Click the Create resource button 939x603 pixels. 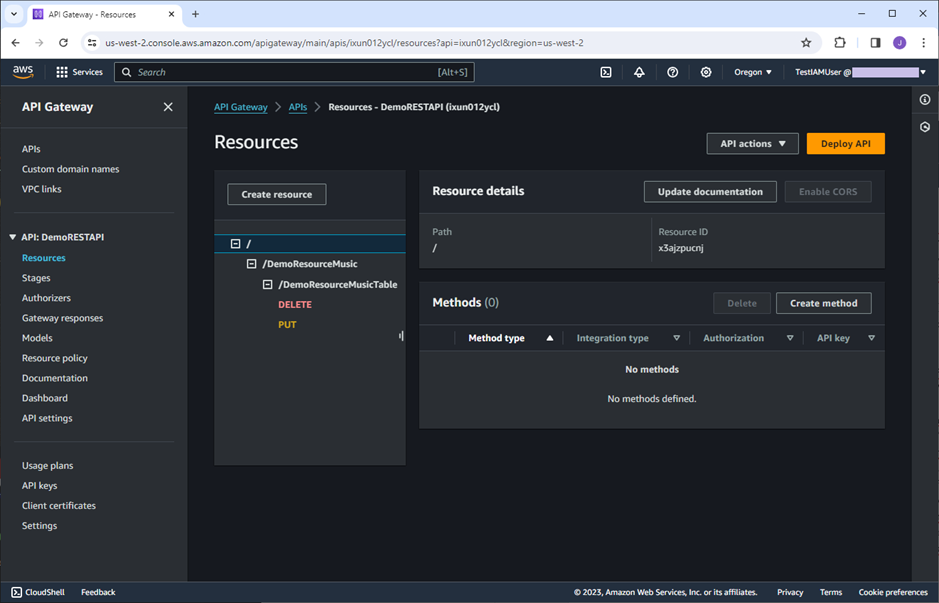277,194
